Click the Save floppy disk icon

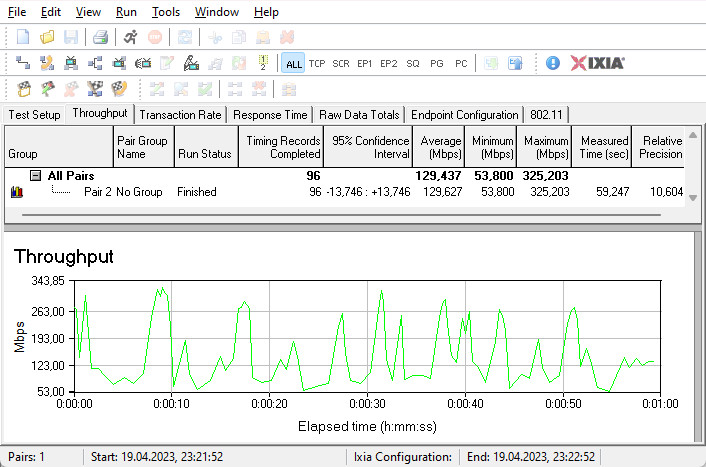click(71, 37)
